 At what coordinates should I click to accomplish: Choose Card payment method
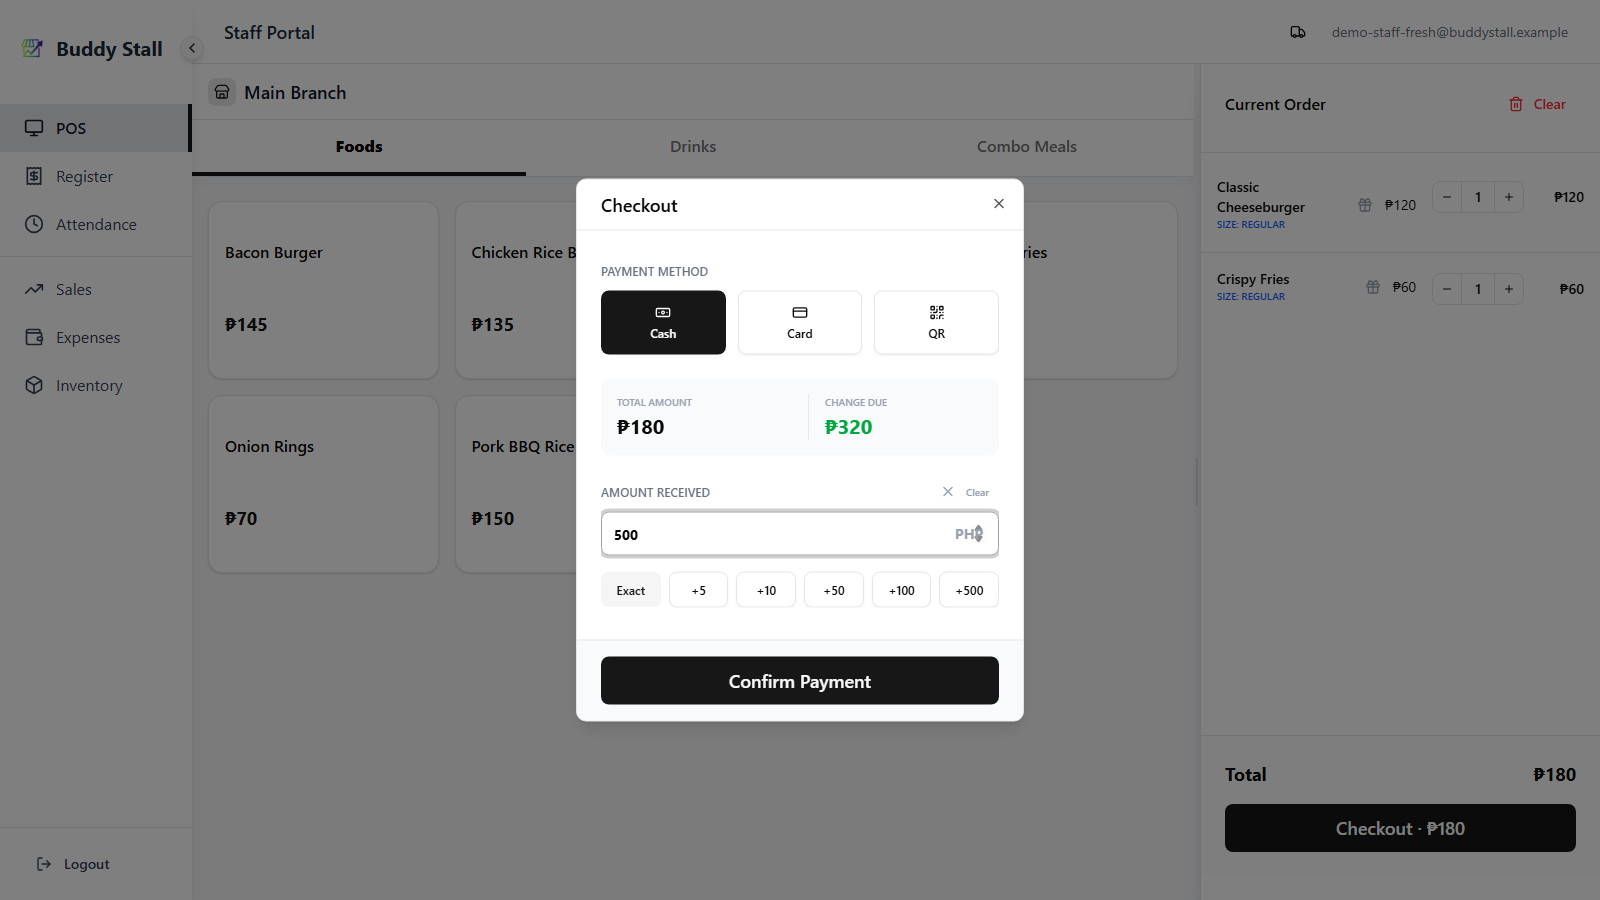tap(800, 322)
